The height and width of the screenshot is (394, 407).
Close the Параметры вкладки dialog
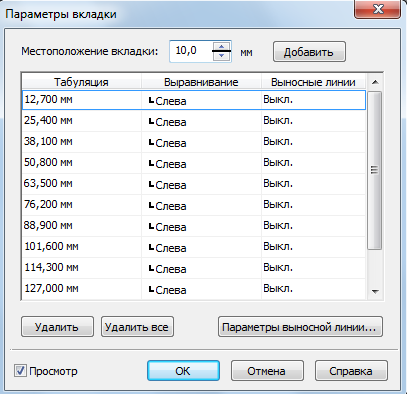click(378, 9)
